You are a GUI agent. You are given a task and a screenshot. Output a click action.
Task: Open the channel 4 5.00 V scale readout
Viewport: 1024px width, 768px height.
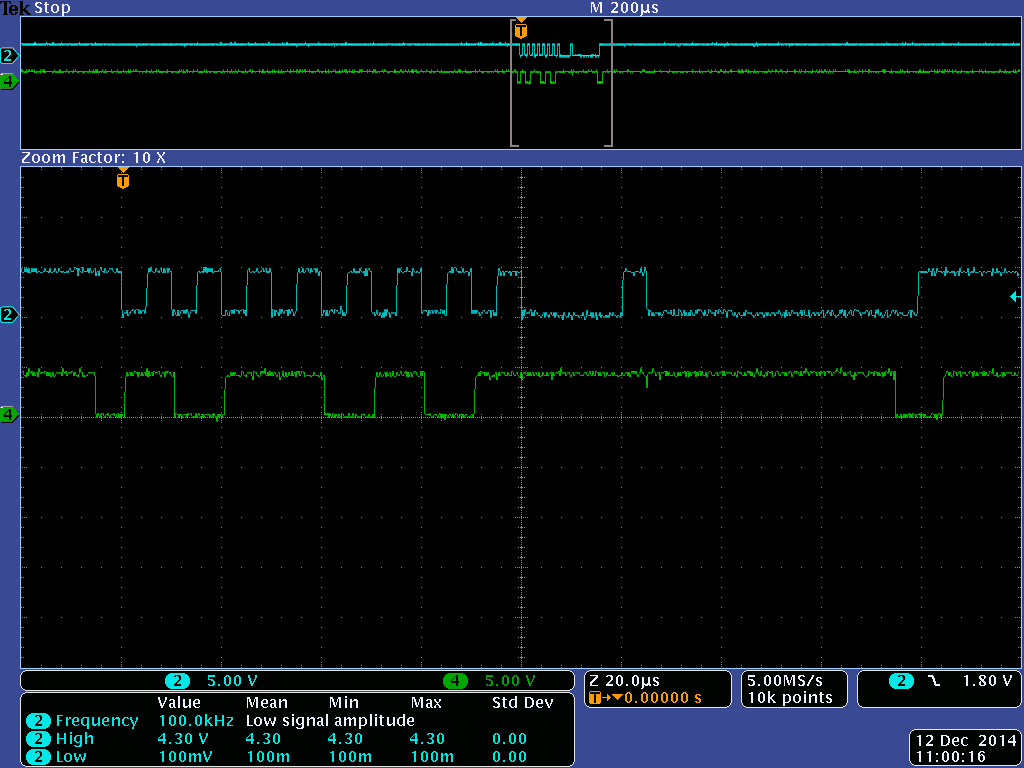(510, 681)
